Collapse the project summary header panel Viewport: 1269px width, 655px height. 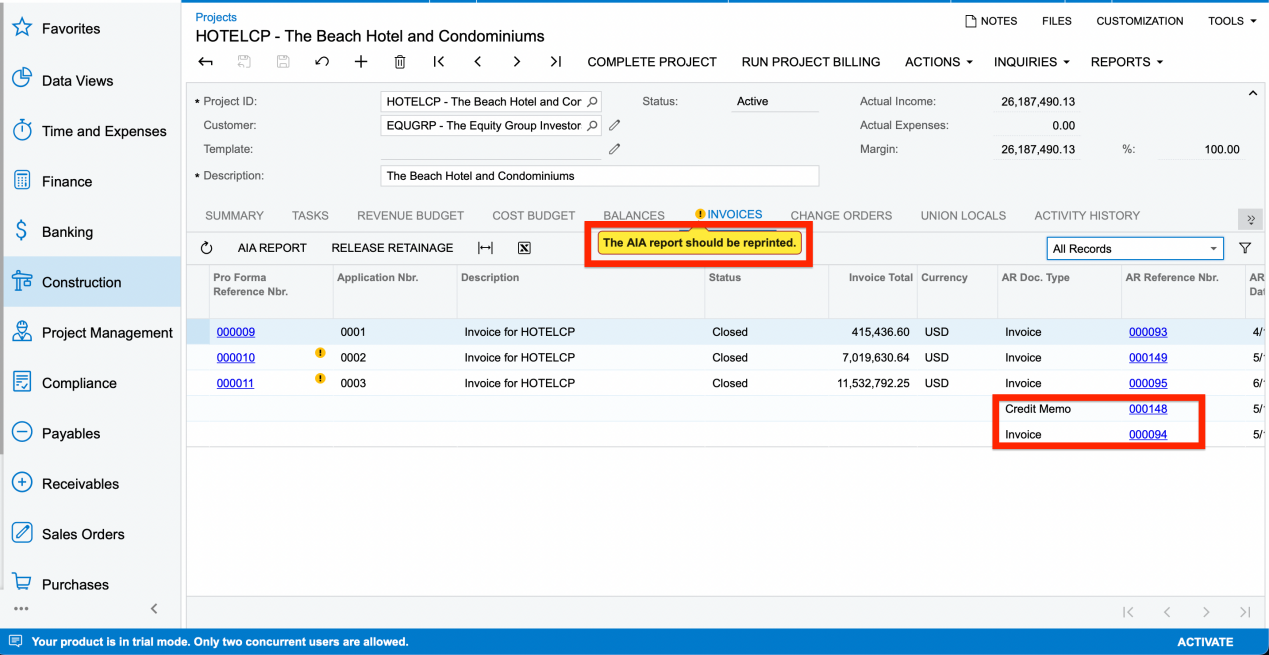tap(1253, 93)
